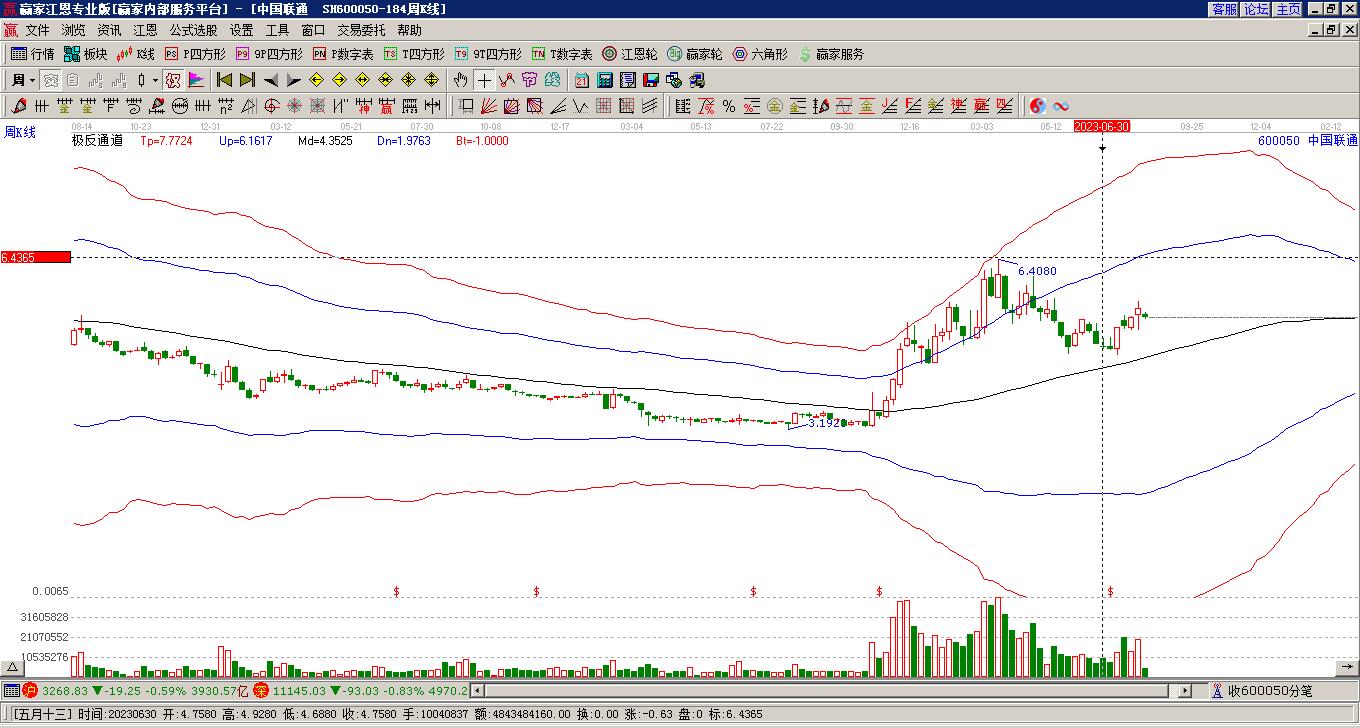Click the arrow button at volume panel right
Image resolution: width=1360 pixels, height=728 pixels.
point(1349,667)
